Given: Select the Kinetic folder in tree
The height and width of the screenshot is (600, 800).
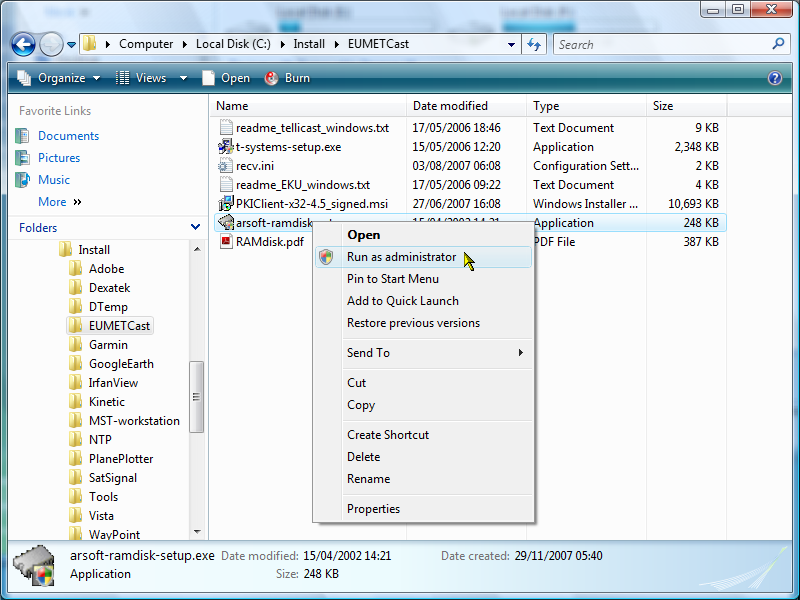Looking at the screenshot, I should coord(106,402).
